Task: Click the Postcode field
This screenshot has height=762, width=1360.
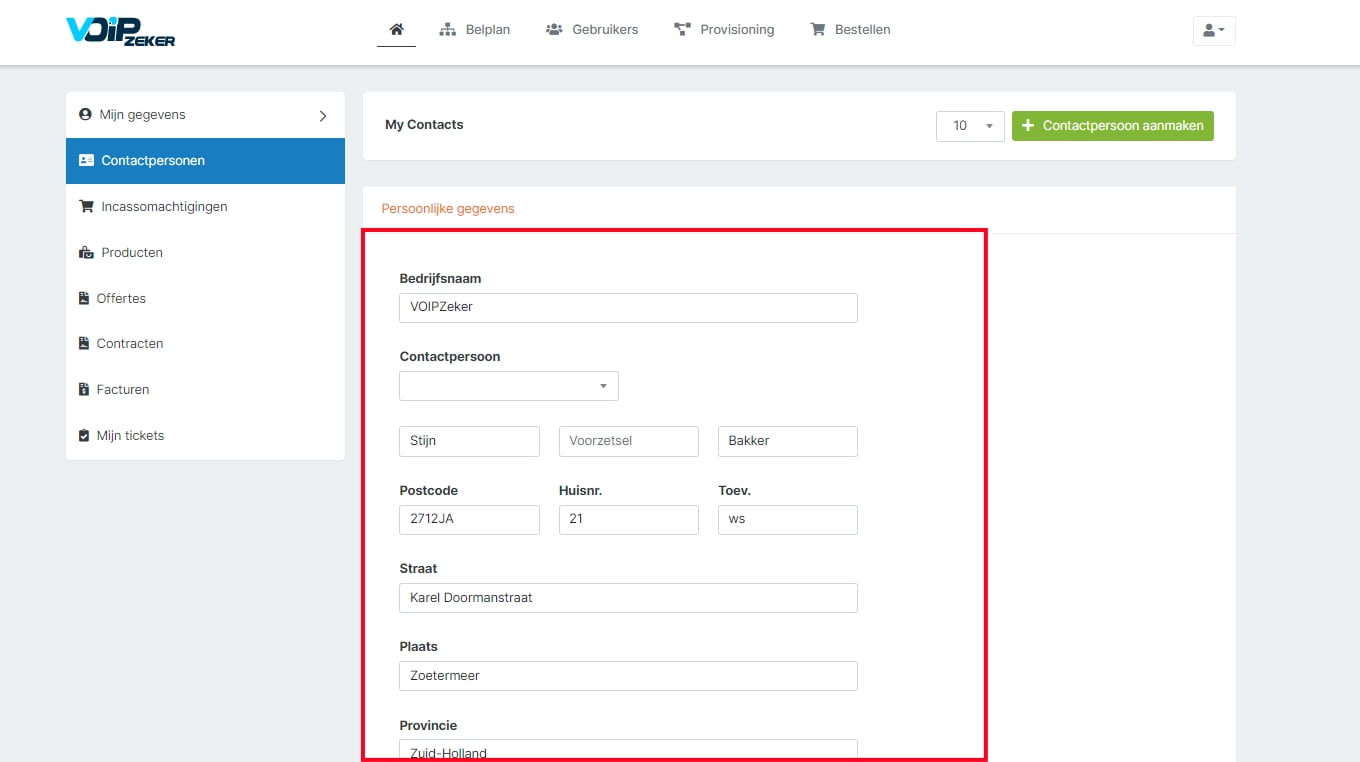Action: (x=469, y=520)
